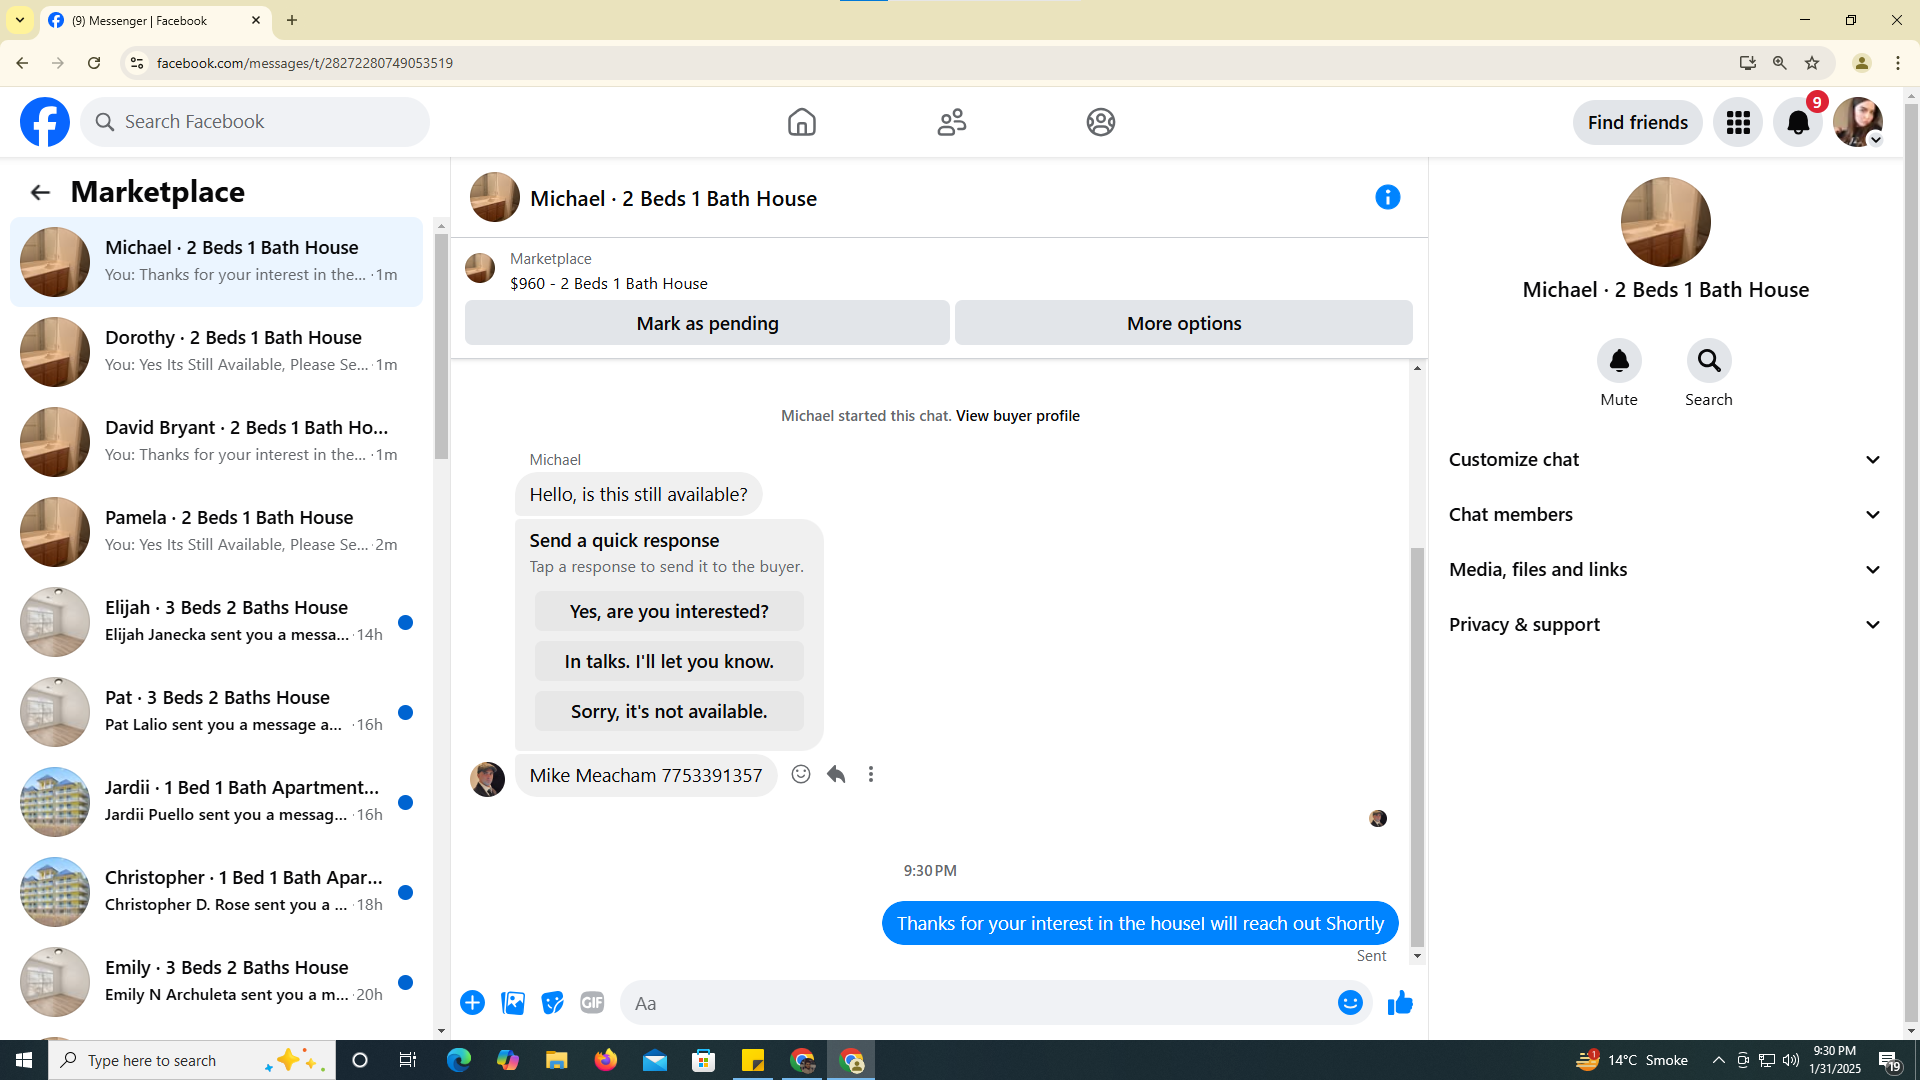Open the Elijah 3 Beds 2 Baths conversation

(x=216, y=622)
